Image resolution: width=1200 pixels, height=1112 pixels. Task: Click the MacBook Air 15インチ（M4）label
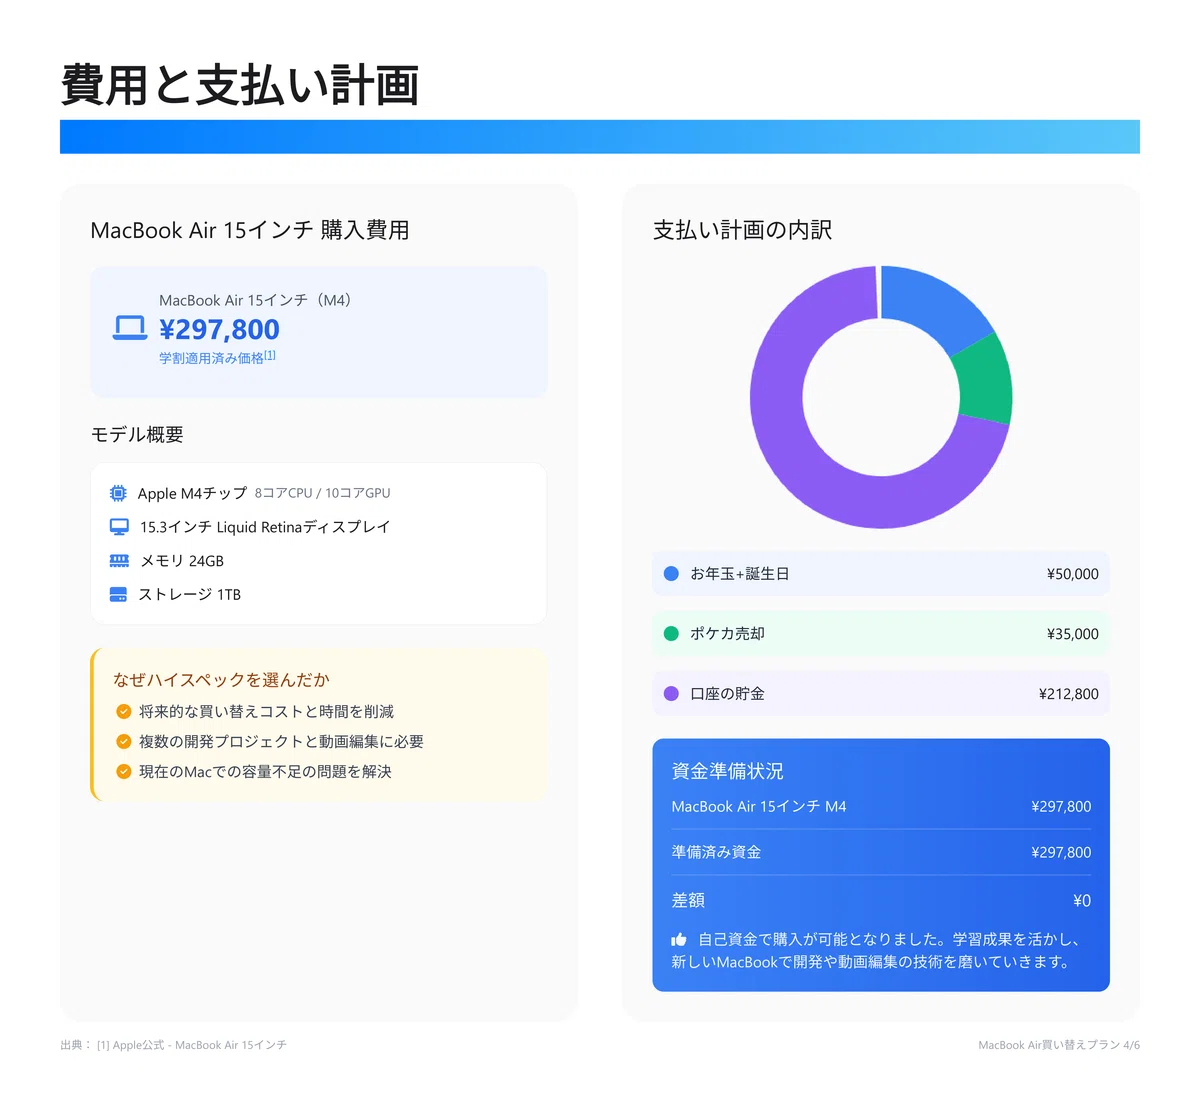coord(255,300)
